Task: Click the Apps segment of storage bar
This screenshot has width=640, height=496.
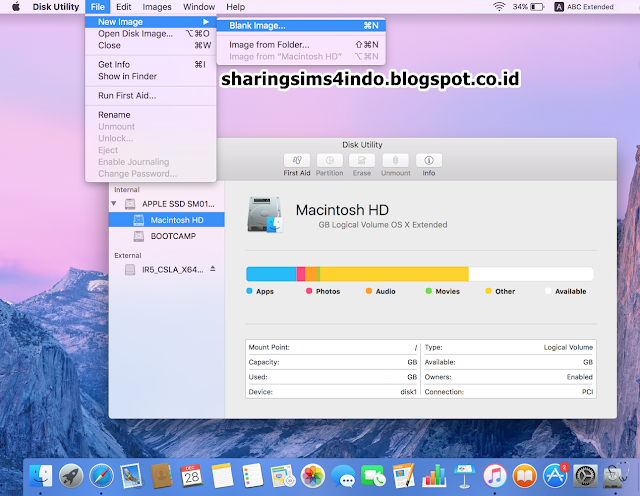Action: coord(271,274)
